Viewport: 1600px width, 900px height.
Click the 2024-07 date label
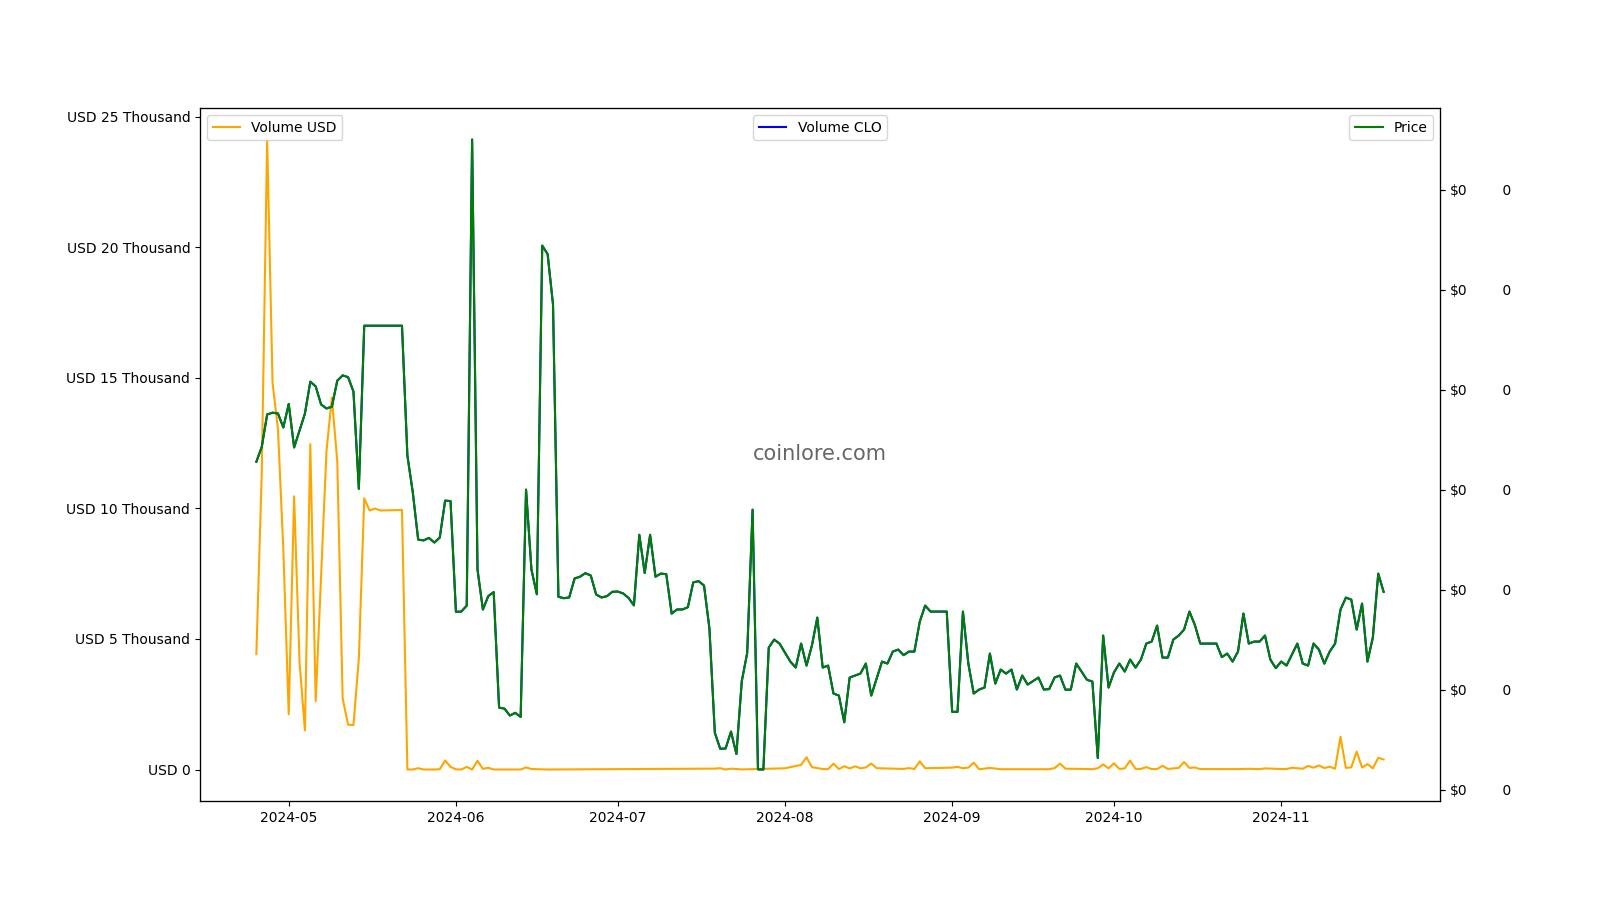coord(618,817)
